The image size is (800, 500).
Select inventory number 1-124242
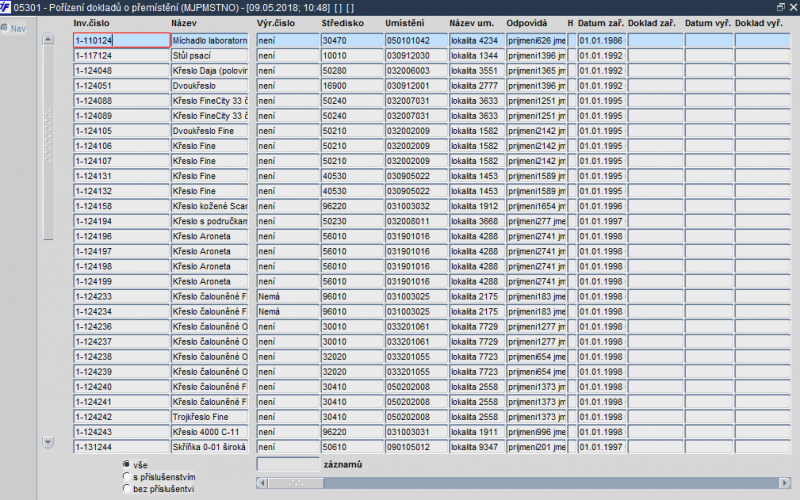click(x=121, y=416)
